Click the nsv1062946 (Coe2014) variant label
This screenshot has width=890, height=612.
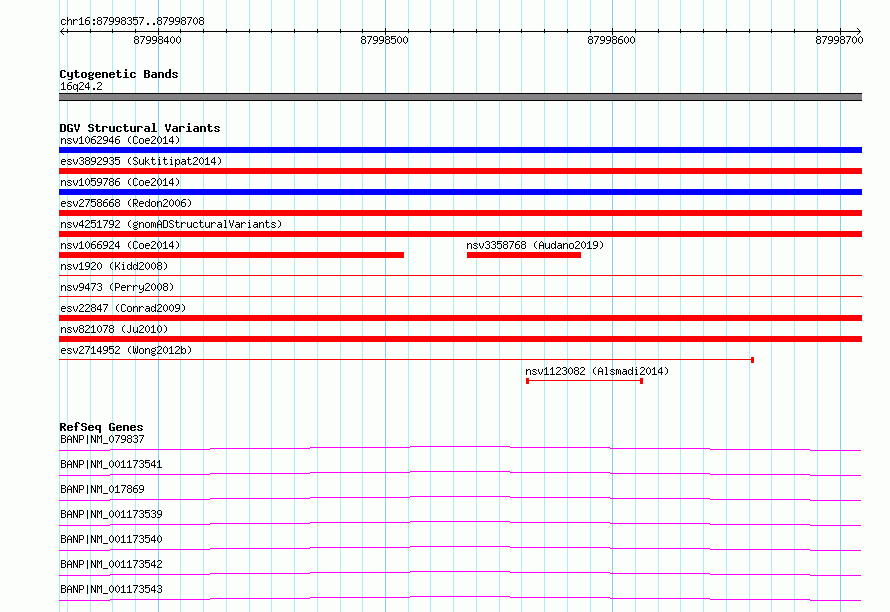(x=120, y=140)
